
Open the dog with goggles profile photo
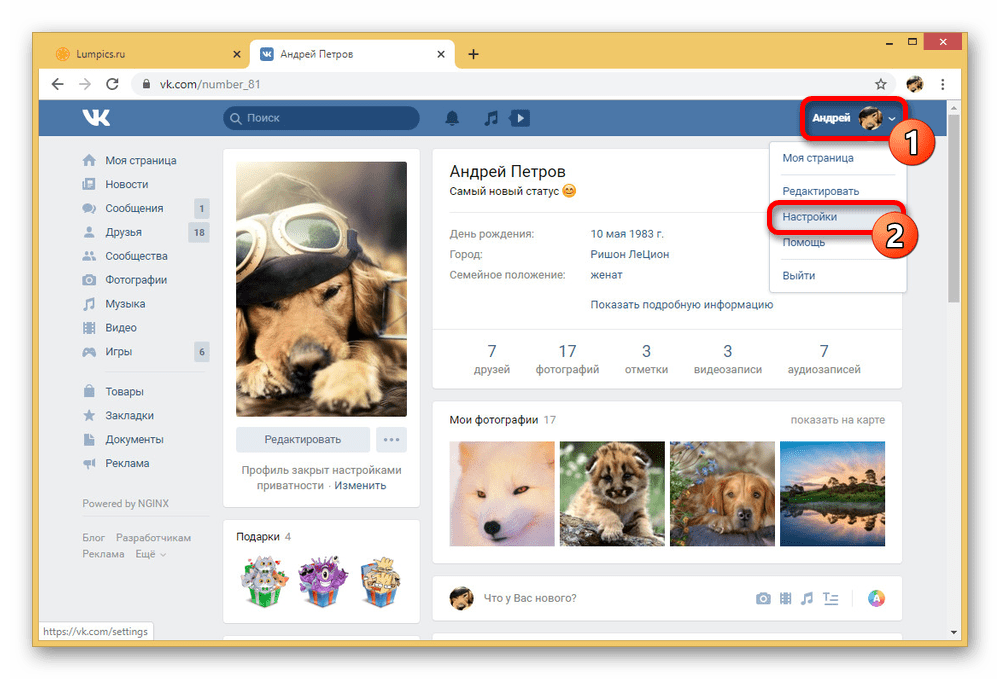point(321,289)
